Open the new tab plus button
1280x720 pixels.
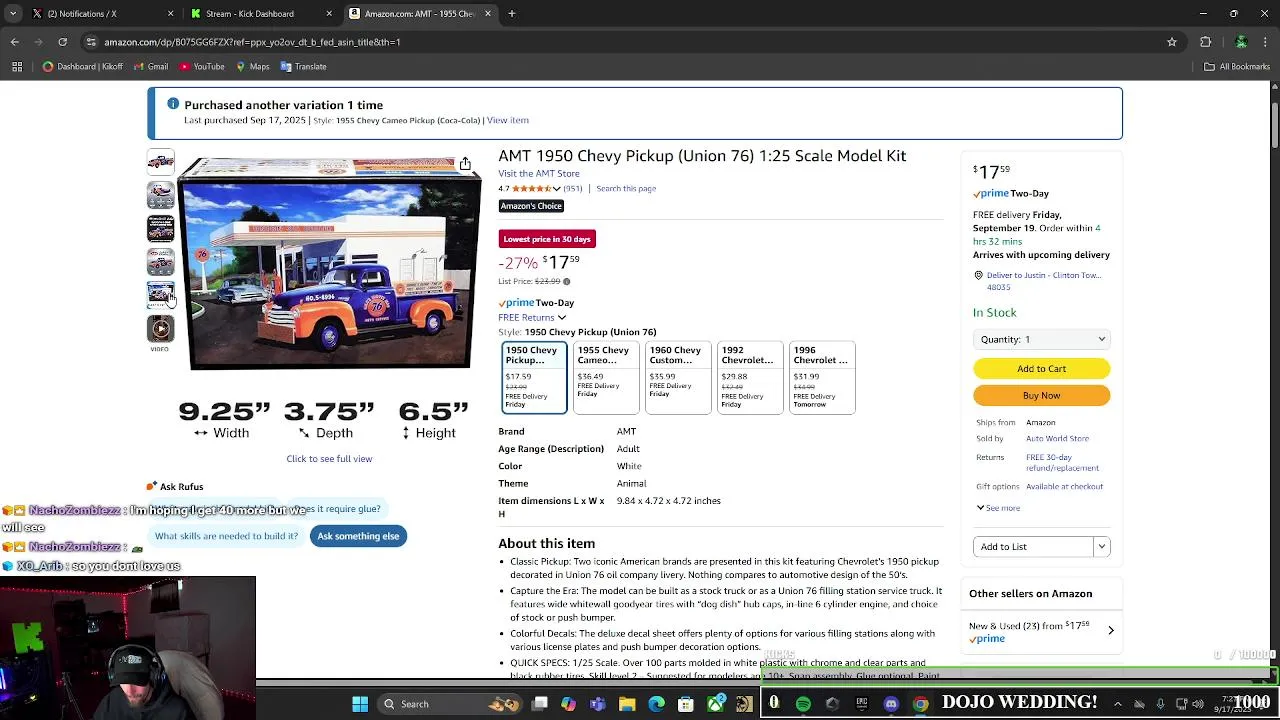coord(512,14)
